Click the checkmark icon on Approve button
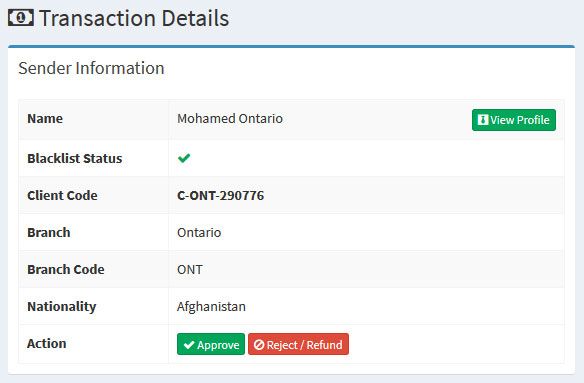The image size is (584, 383). click(x=189, y=345)
